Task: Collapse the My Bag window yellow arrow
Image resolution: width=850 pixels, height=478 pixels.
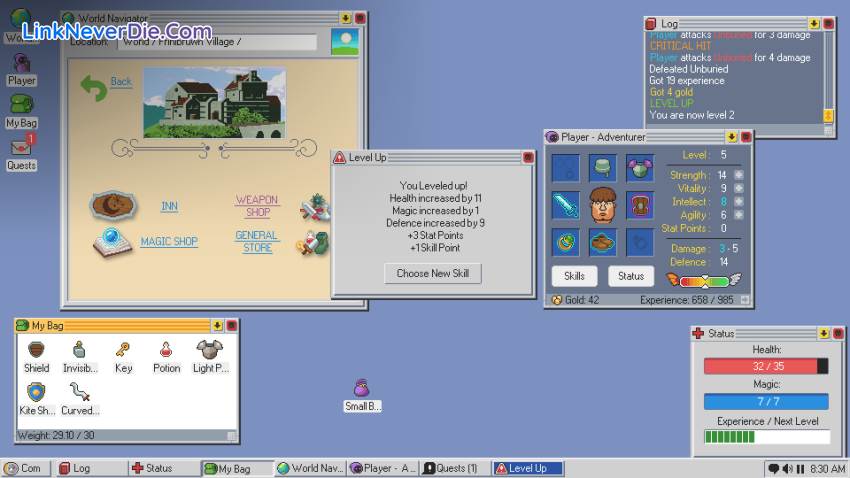Action: [217, 325]
